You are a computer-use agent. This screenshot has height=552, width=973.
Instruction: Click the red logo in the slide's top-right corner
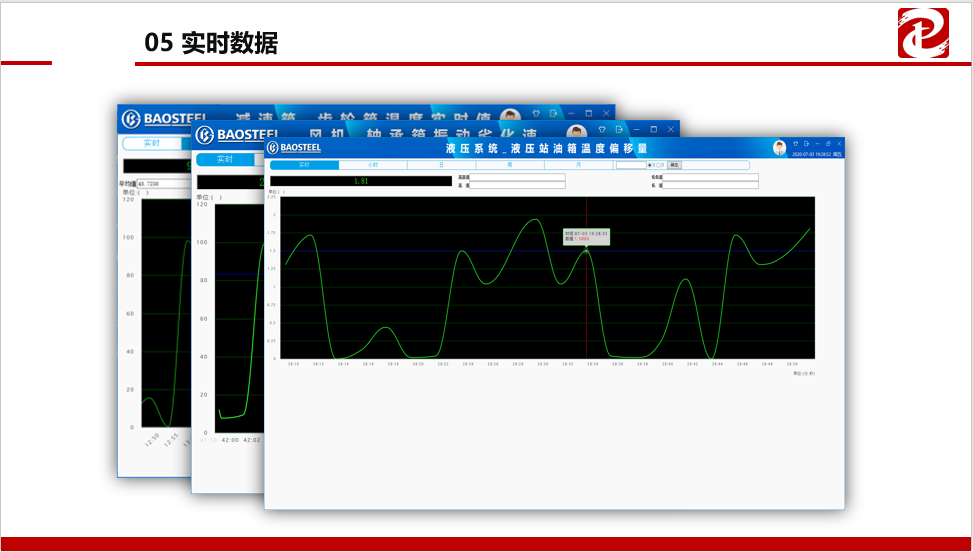(922, 33)
